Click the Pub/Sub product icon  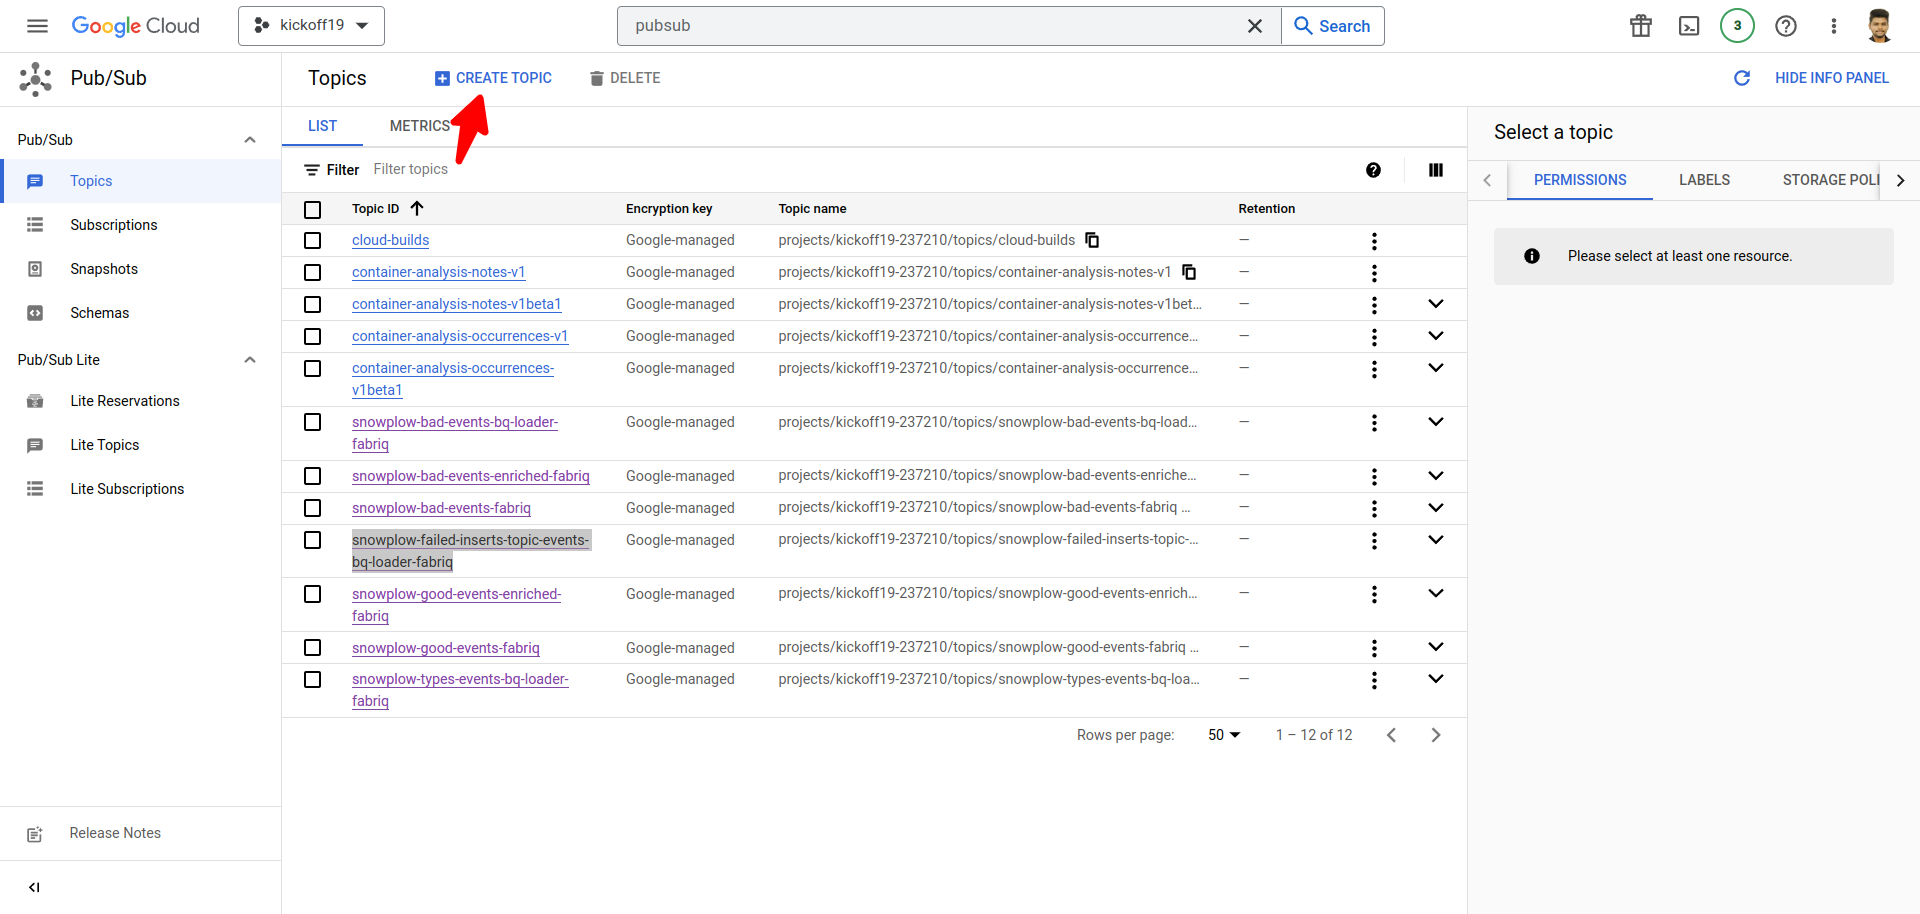click(36, 79)
